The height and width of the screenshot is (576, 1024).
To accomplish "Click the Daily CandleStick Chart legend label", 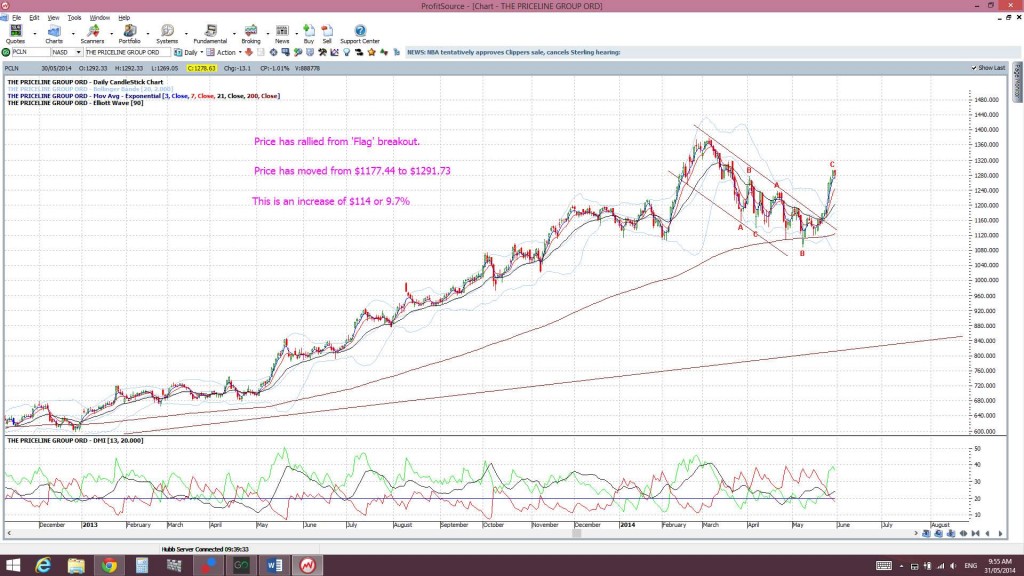I will pyautogui.click(x=85, y=82).
